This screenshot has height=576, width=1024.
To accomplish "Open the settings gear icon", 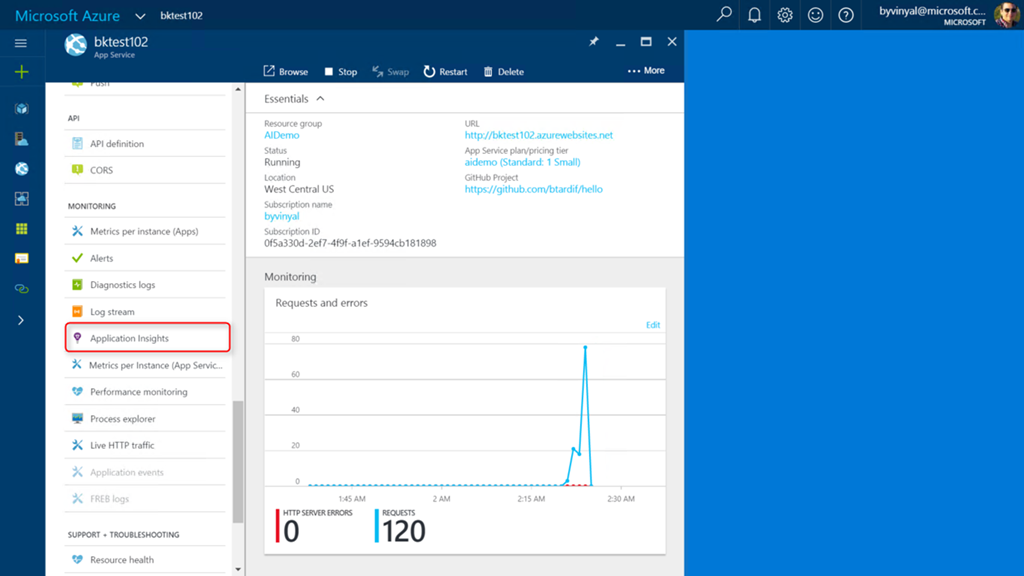I will pyautogui.click(x=785, y=14).
